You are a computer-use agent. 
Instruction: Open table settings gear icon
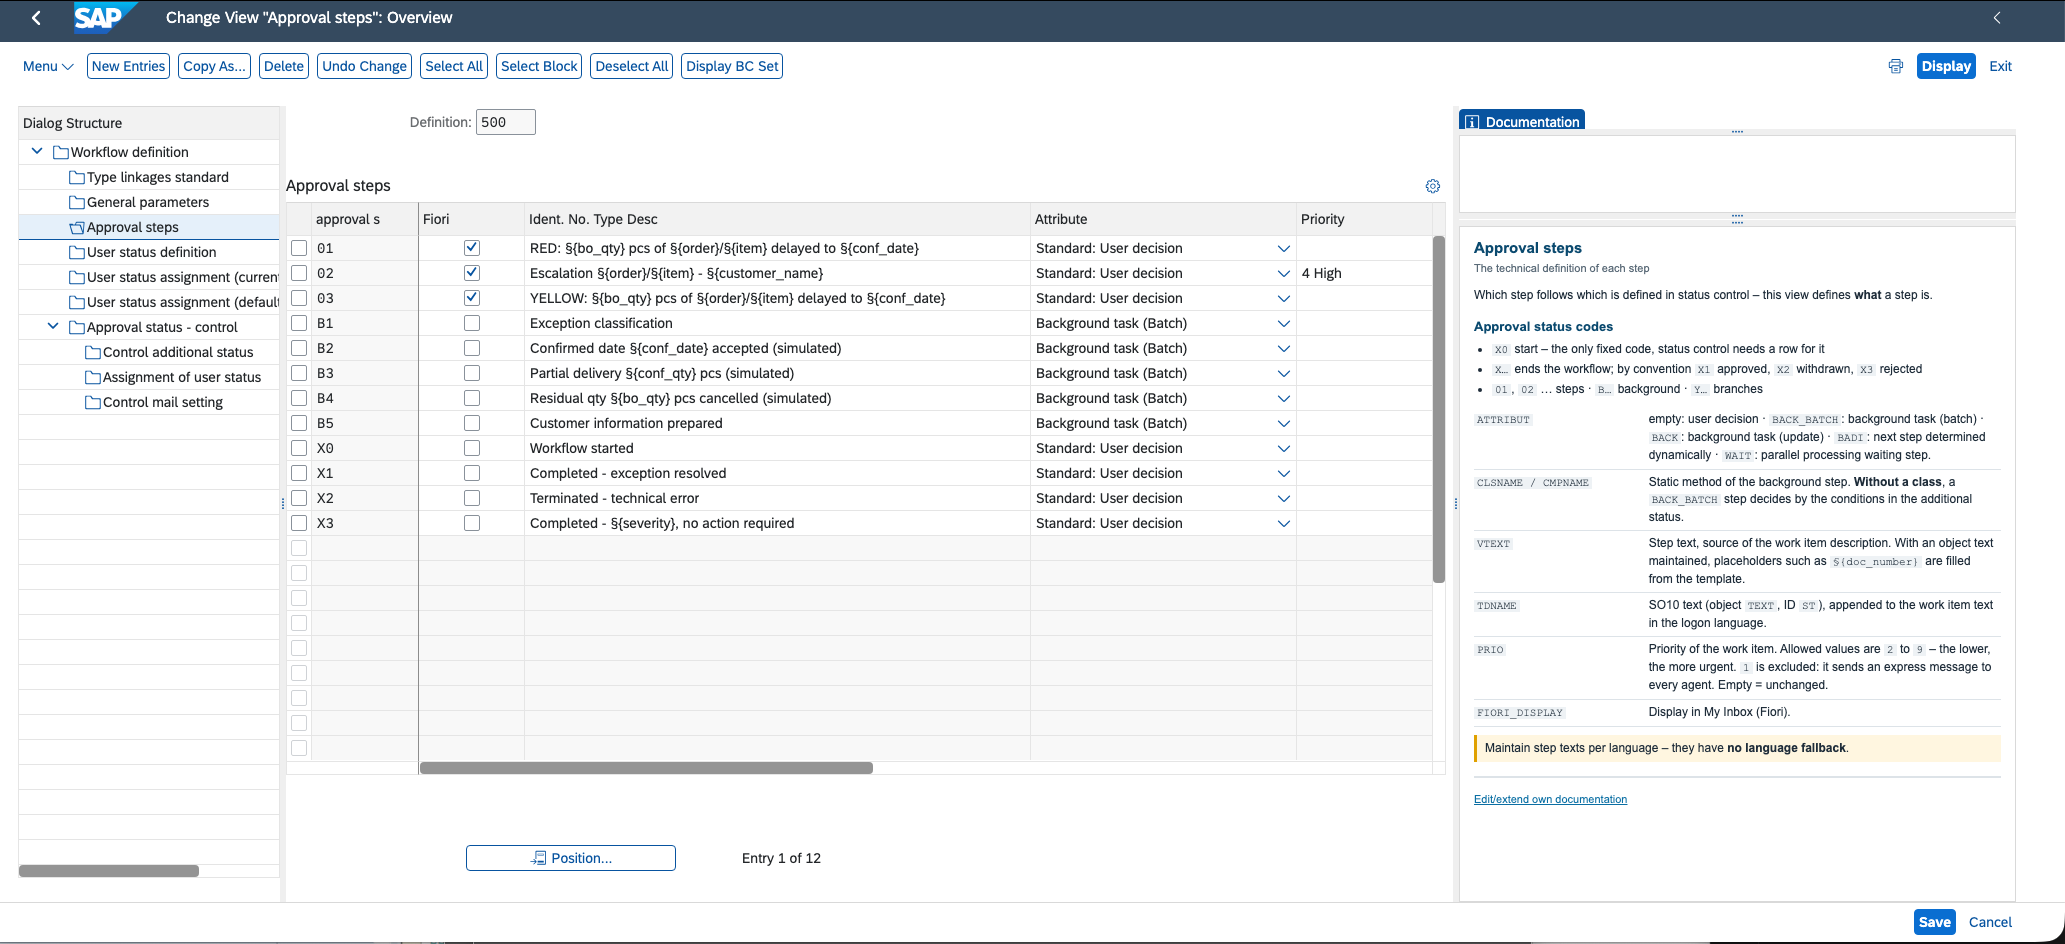(1433, 186)
